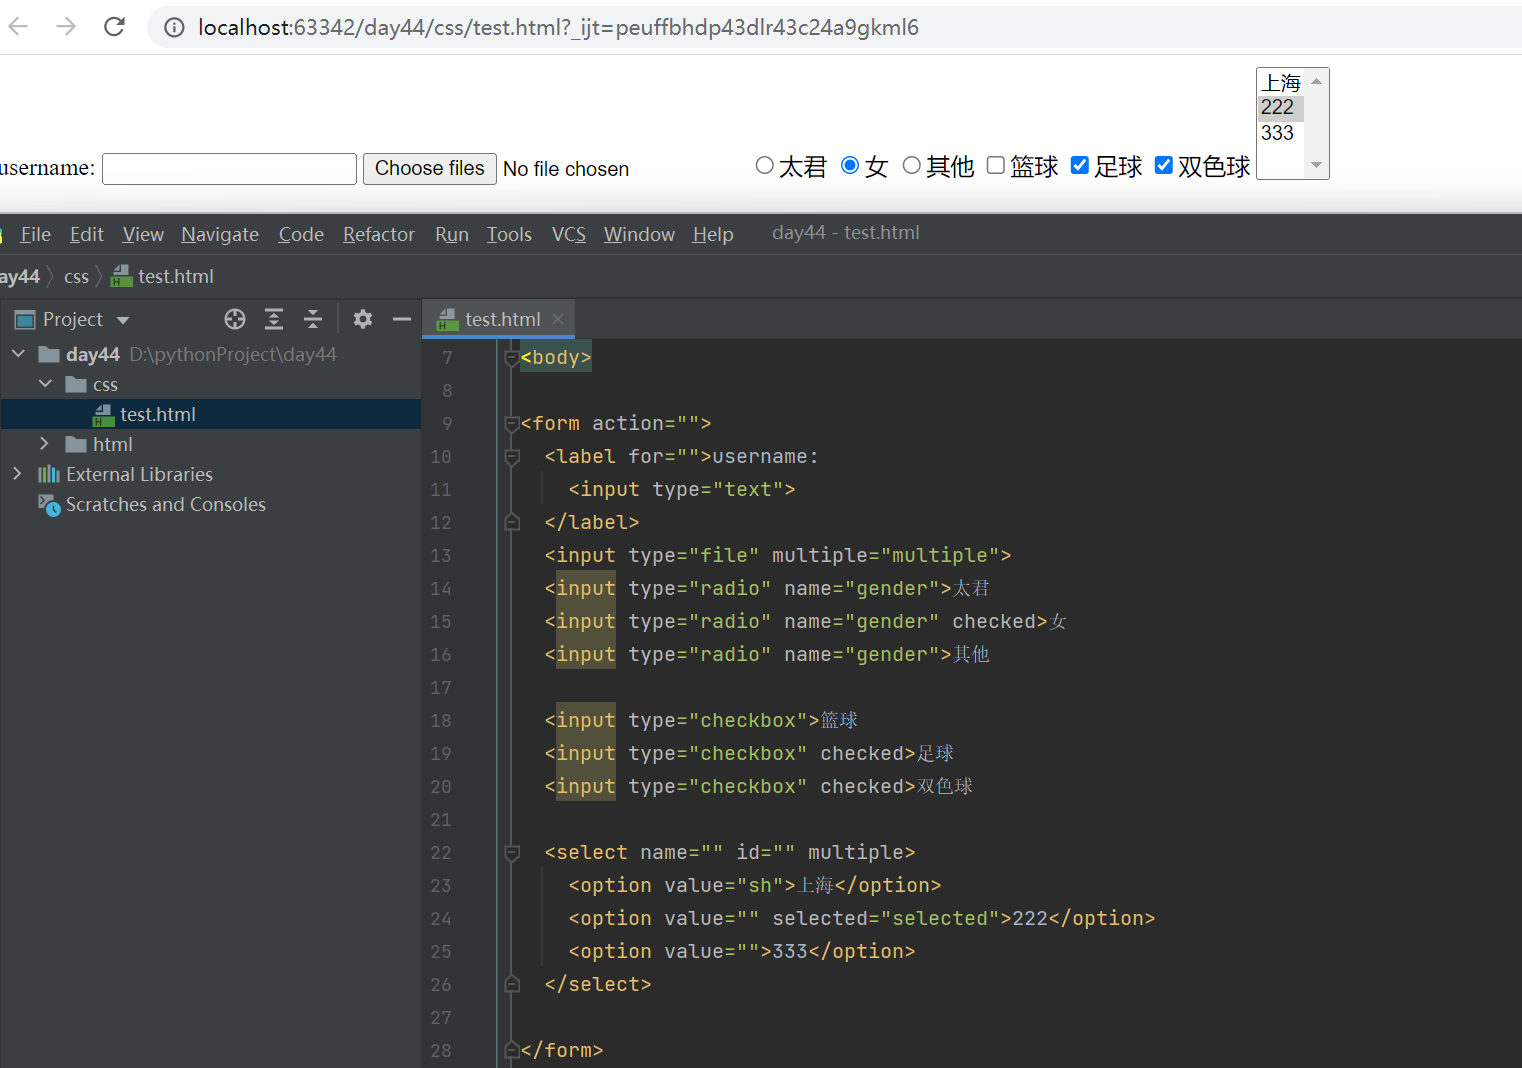1522x1068 pixels.
Task: Click Expand All icon in Project panel
Action: [274, 319]
